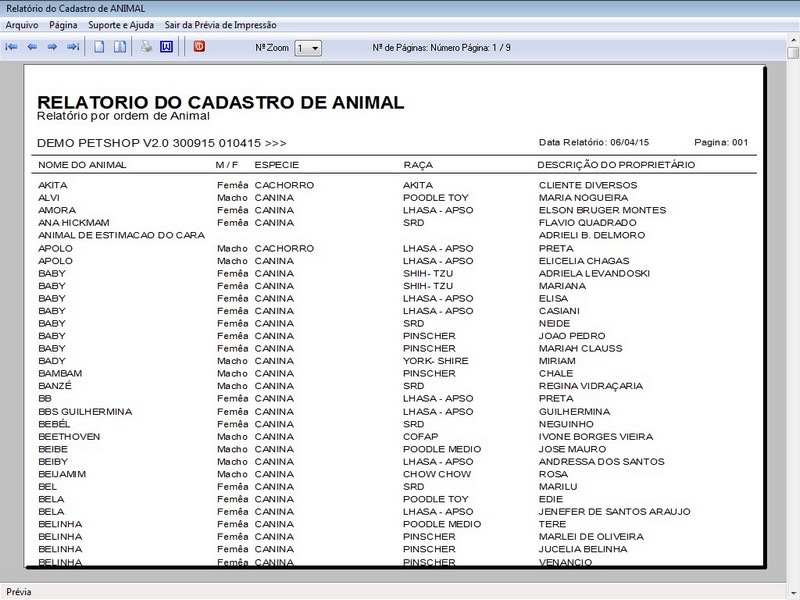This screenshot has width=800, height=600.
Task: Go to the first page of the report
Action: (x=11, y=47)
